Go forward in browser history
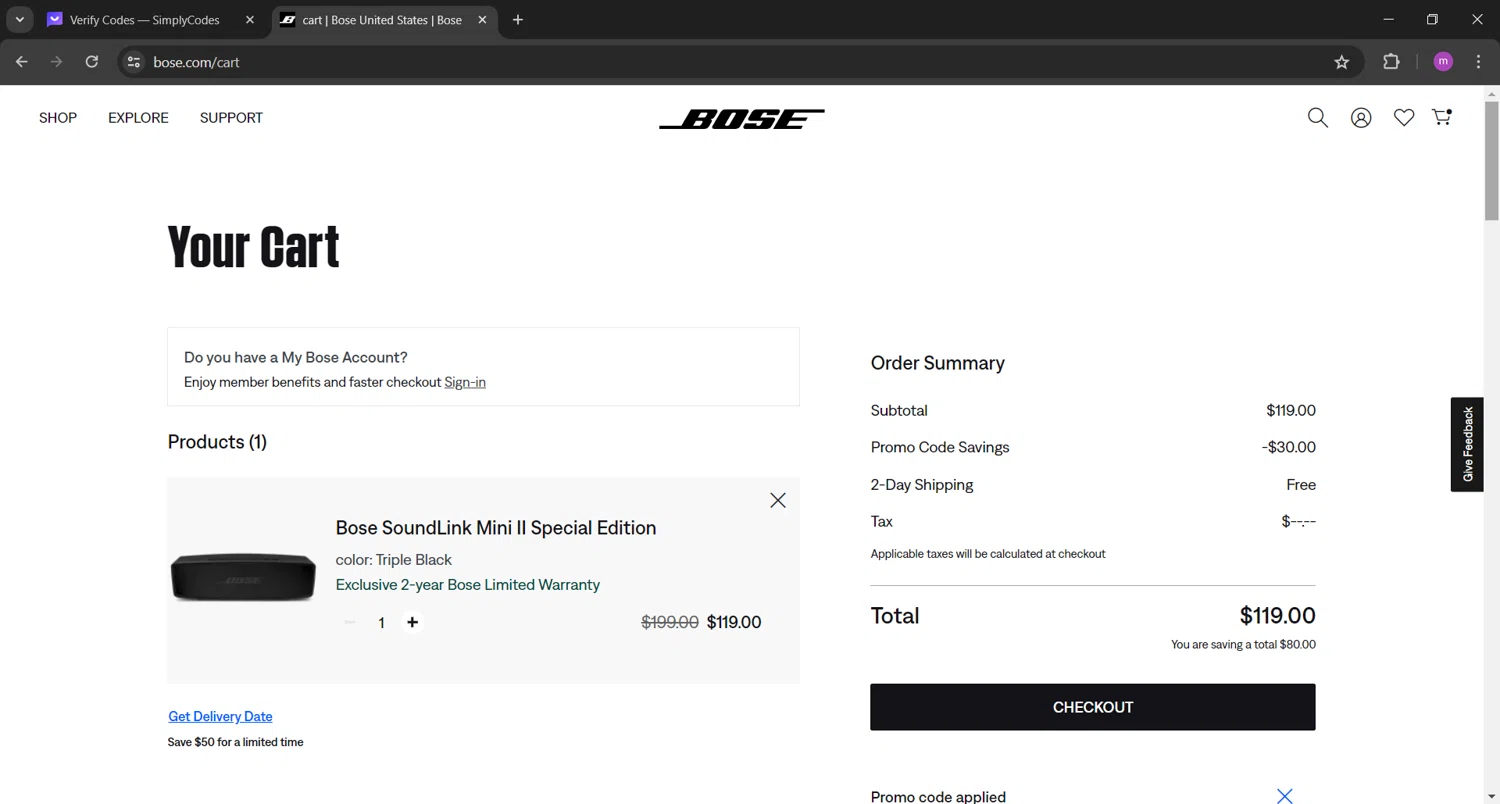 57,62
